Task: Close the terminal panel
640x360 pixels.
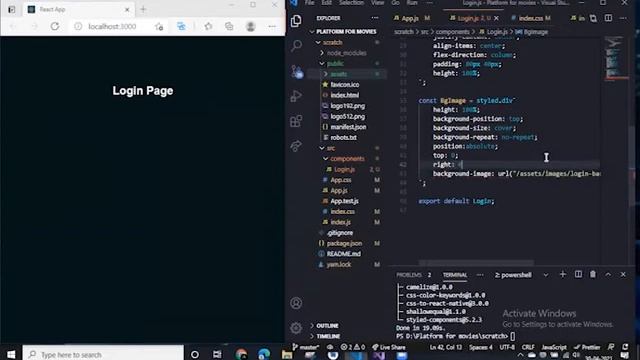Action: tap(623, 275)
